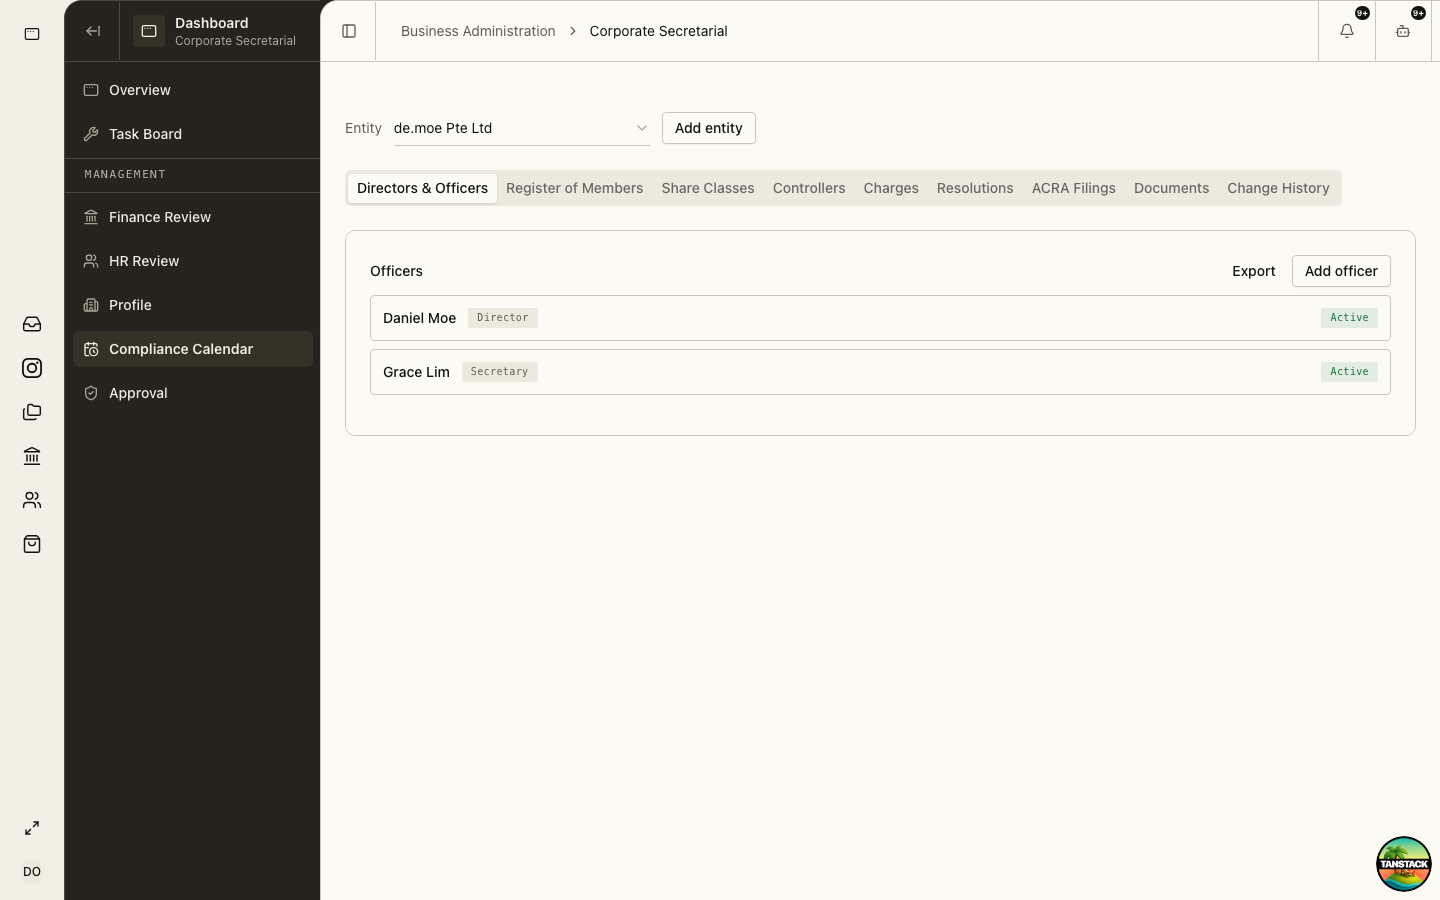
Task: Open the Dashboard Corporate Secretarial icon
Action: (x=149, y=31)
